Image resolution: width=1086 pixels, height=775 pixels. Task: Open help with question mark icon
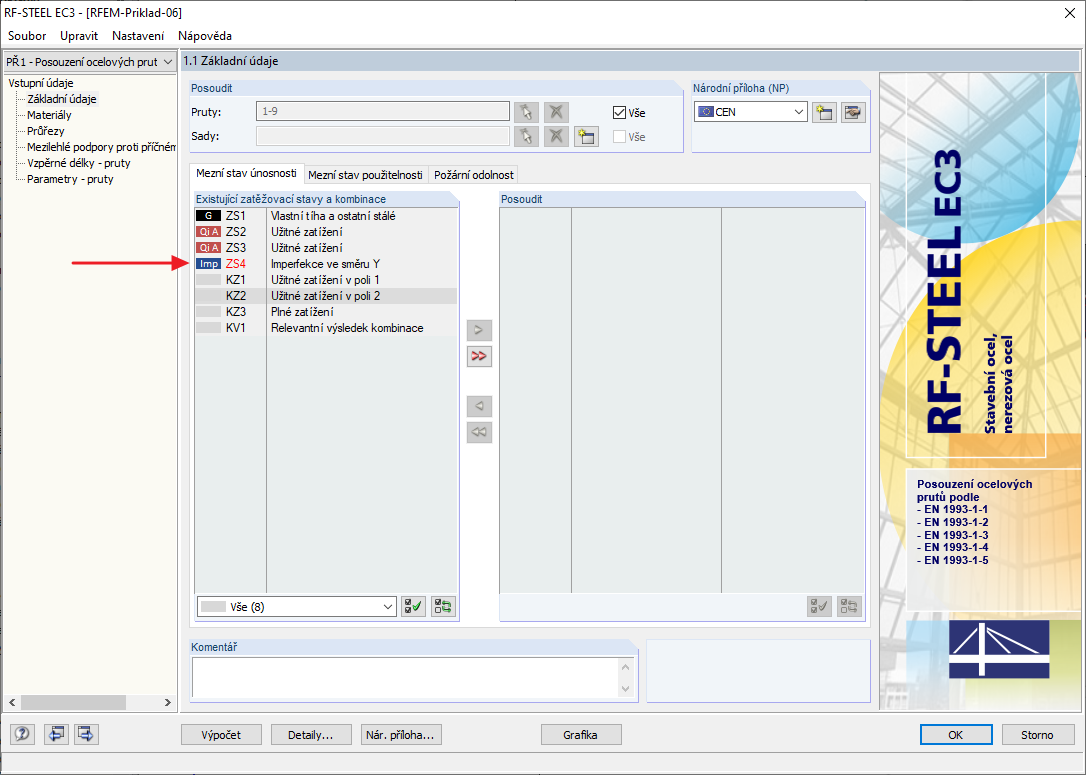click(22, 734)
